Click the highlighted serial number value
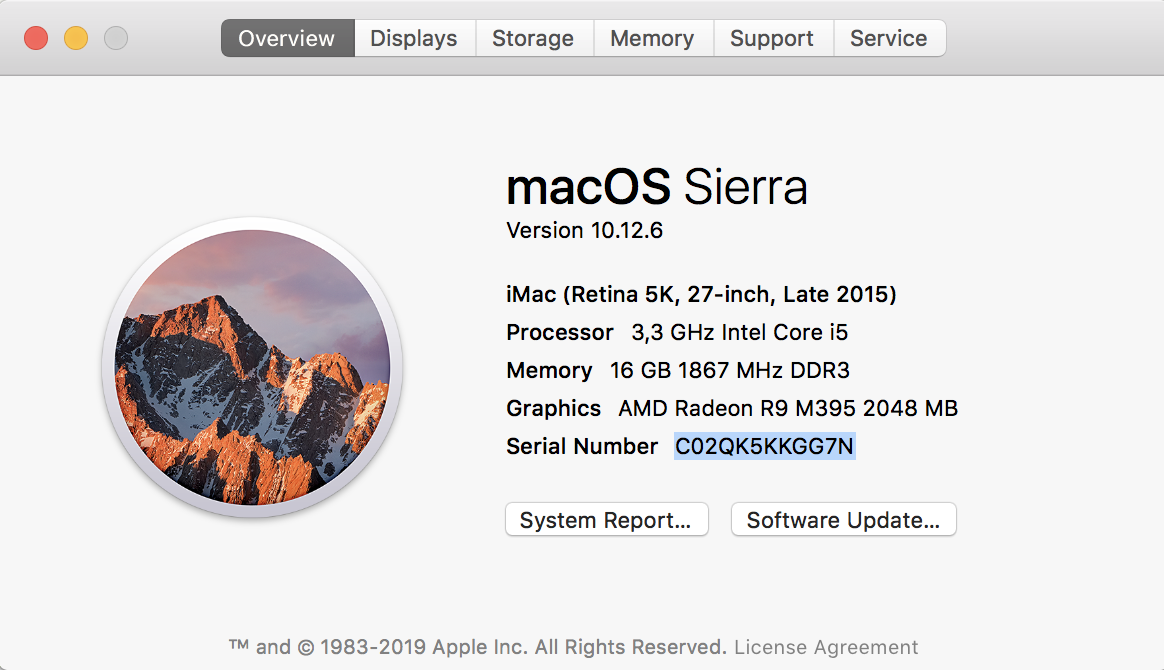 [x=764, y=446]
